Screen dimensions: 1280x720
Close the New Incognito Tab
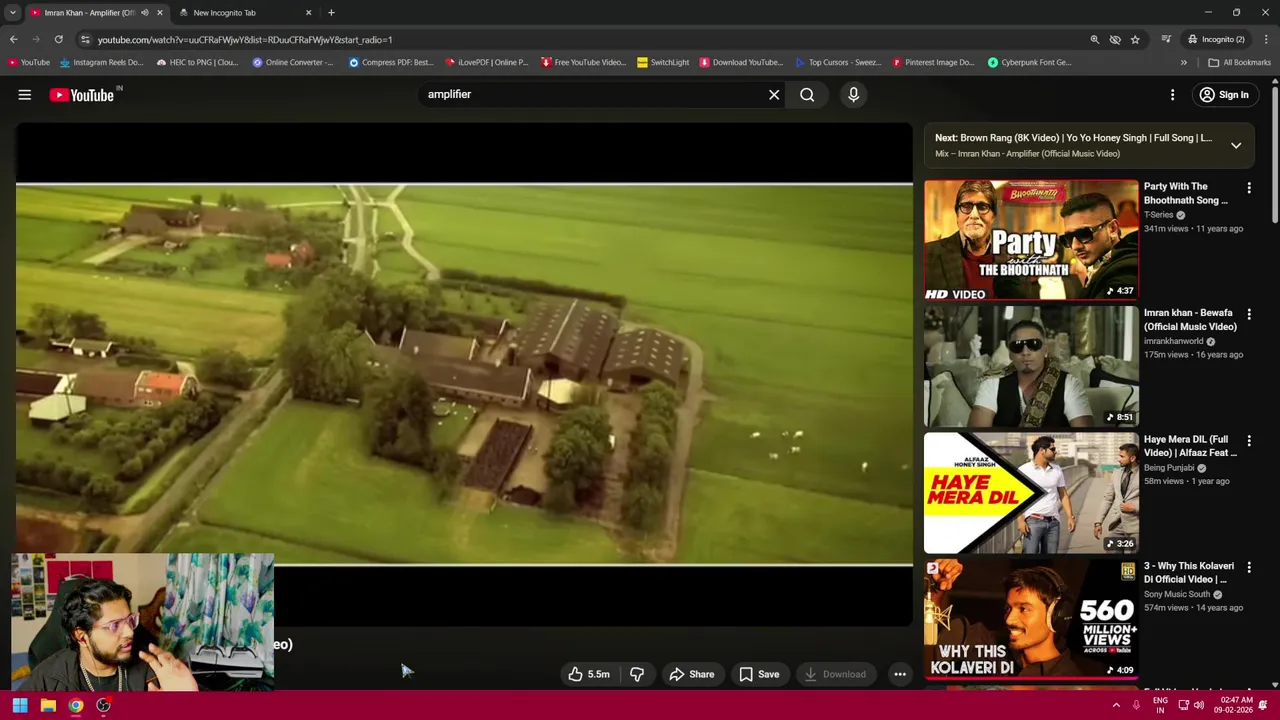(x=308, y=13)
